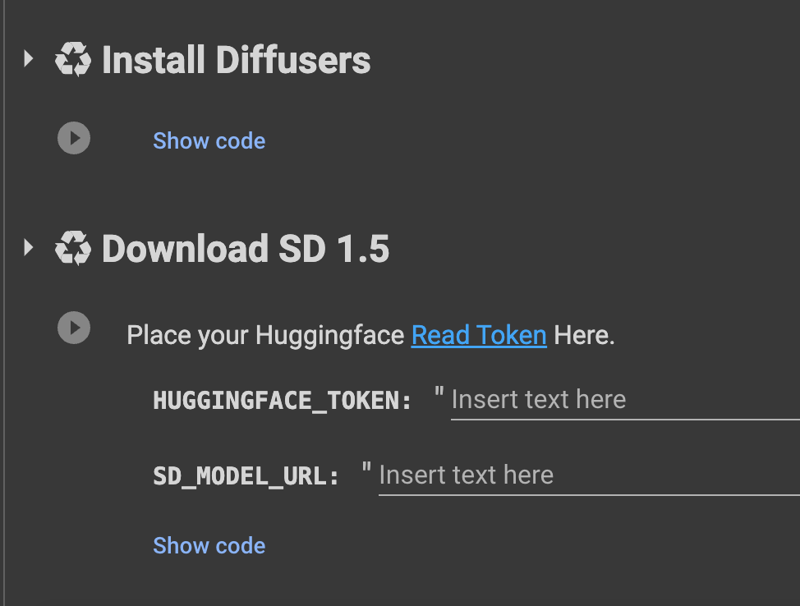Show code for Download SD 1.5 cell
800x606 pixels.
pyautogui.click(x=209, y=546)
